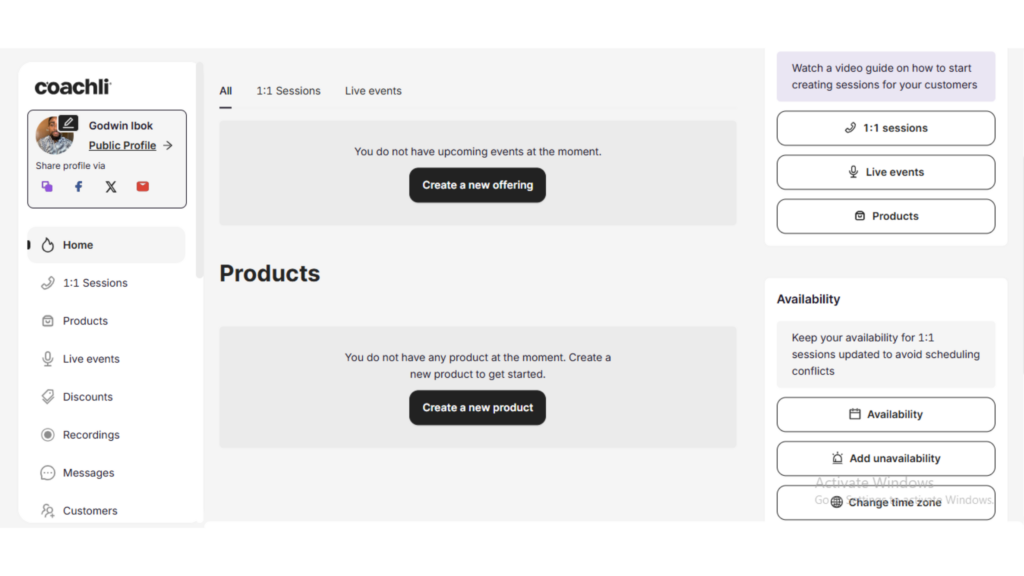The height and width of the screenshot is (576, 1024).
Task: Share profile via the Facebook icon
Action: pos(78,187)
